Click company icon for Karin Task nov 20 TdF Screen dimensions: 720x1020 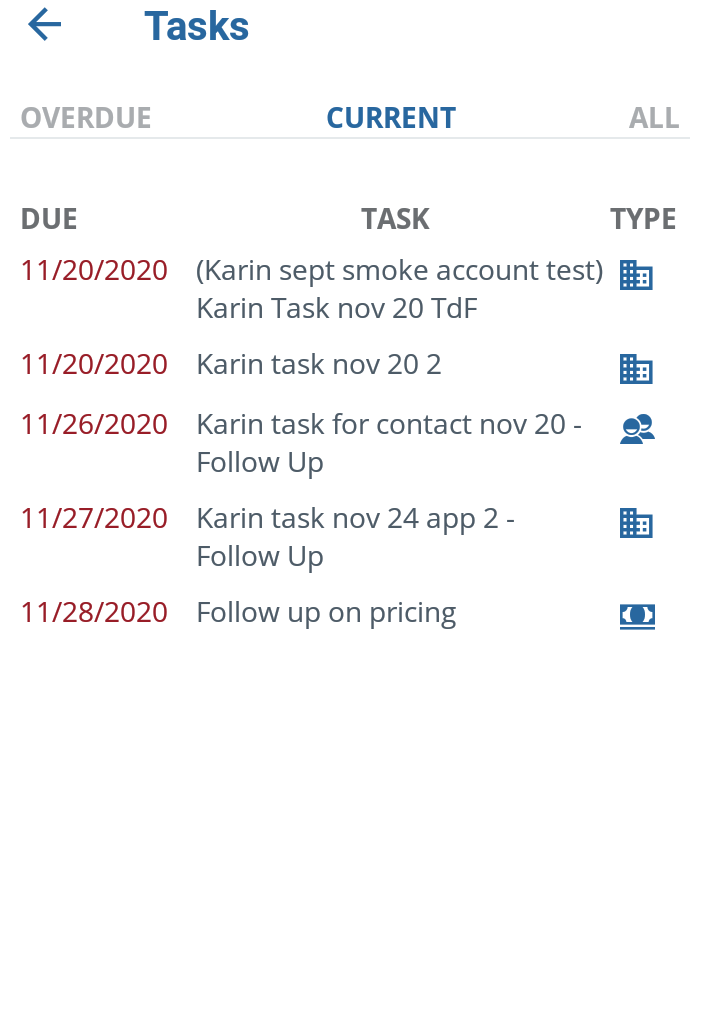[636, 275]
